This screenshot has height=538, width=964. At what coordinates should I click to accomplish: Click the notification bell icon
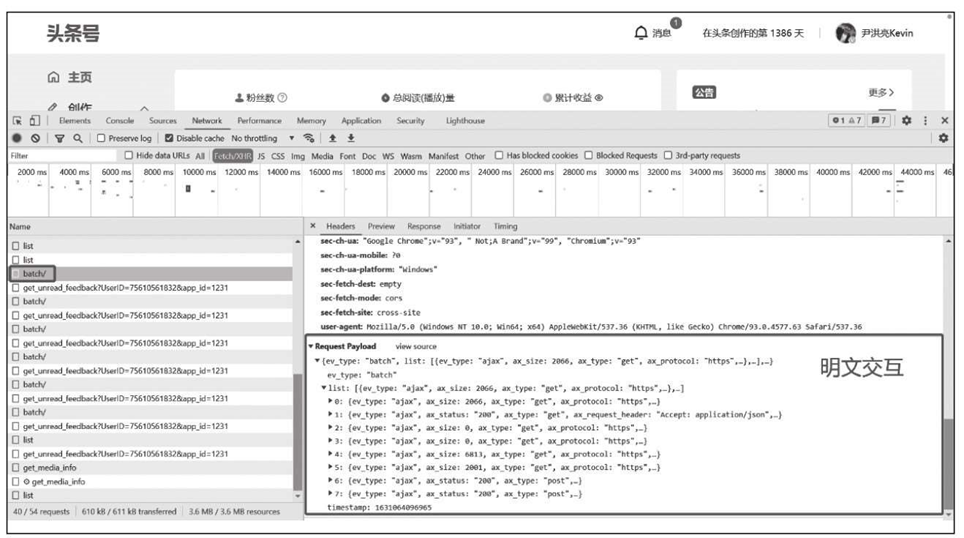pos(641,33)
